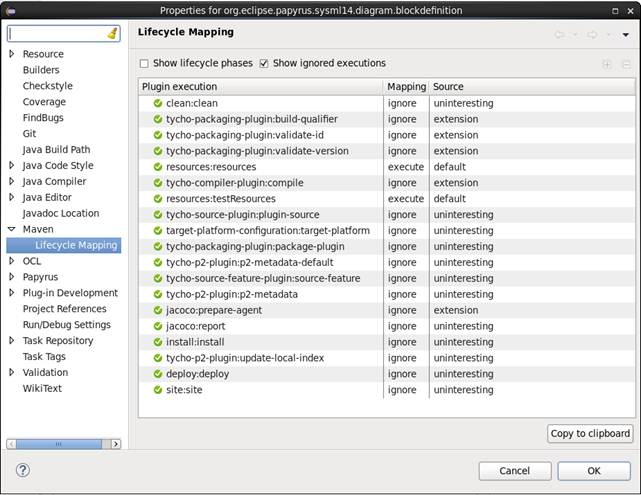Open FindBugs properties page
Image resolution: width=641 pixels, height=495 pixels.
click(x=43, y=118)
